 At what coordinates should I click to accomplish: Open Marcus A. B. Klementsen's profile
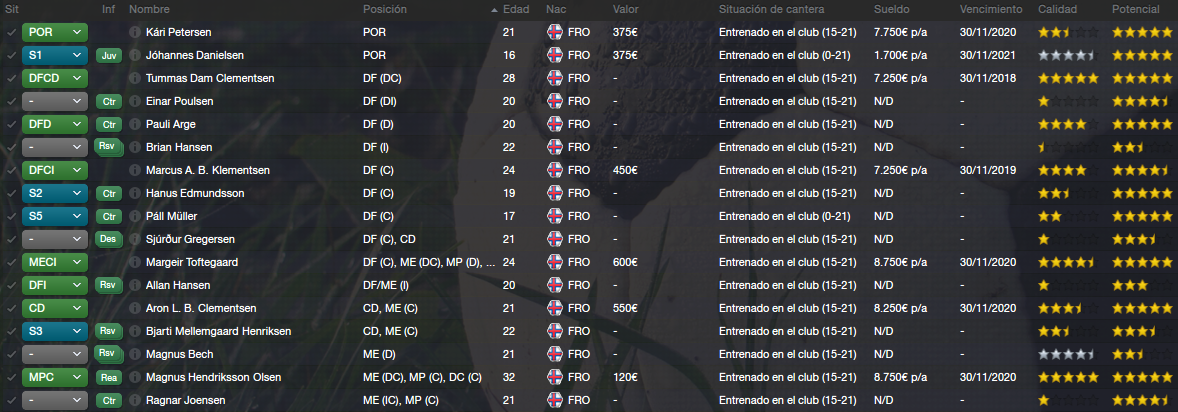point(208,171)
